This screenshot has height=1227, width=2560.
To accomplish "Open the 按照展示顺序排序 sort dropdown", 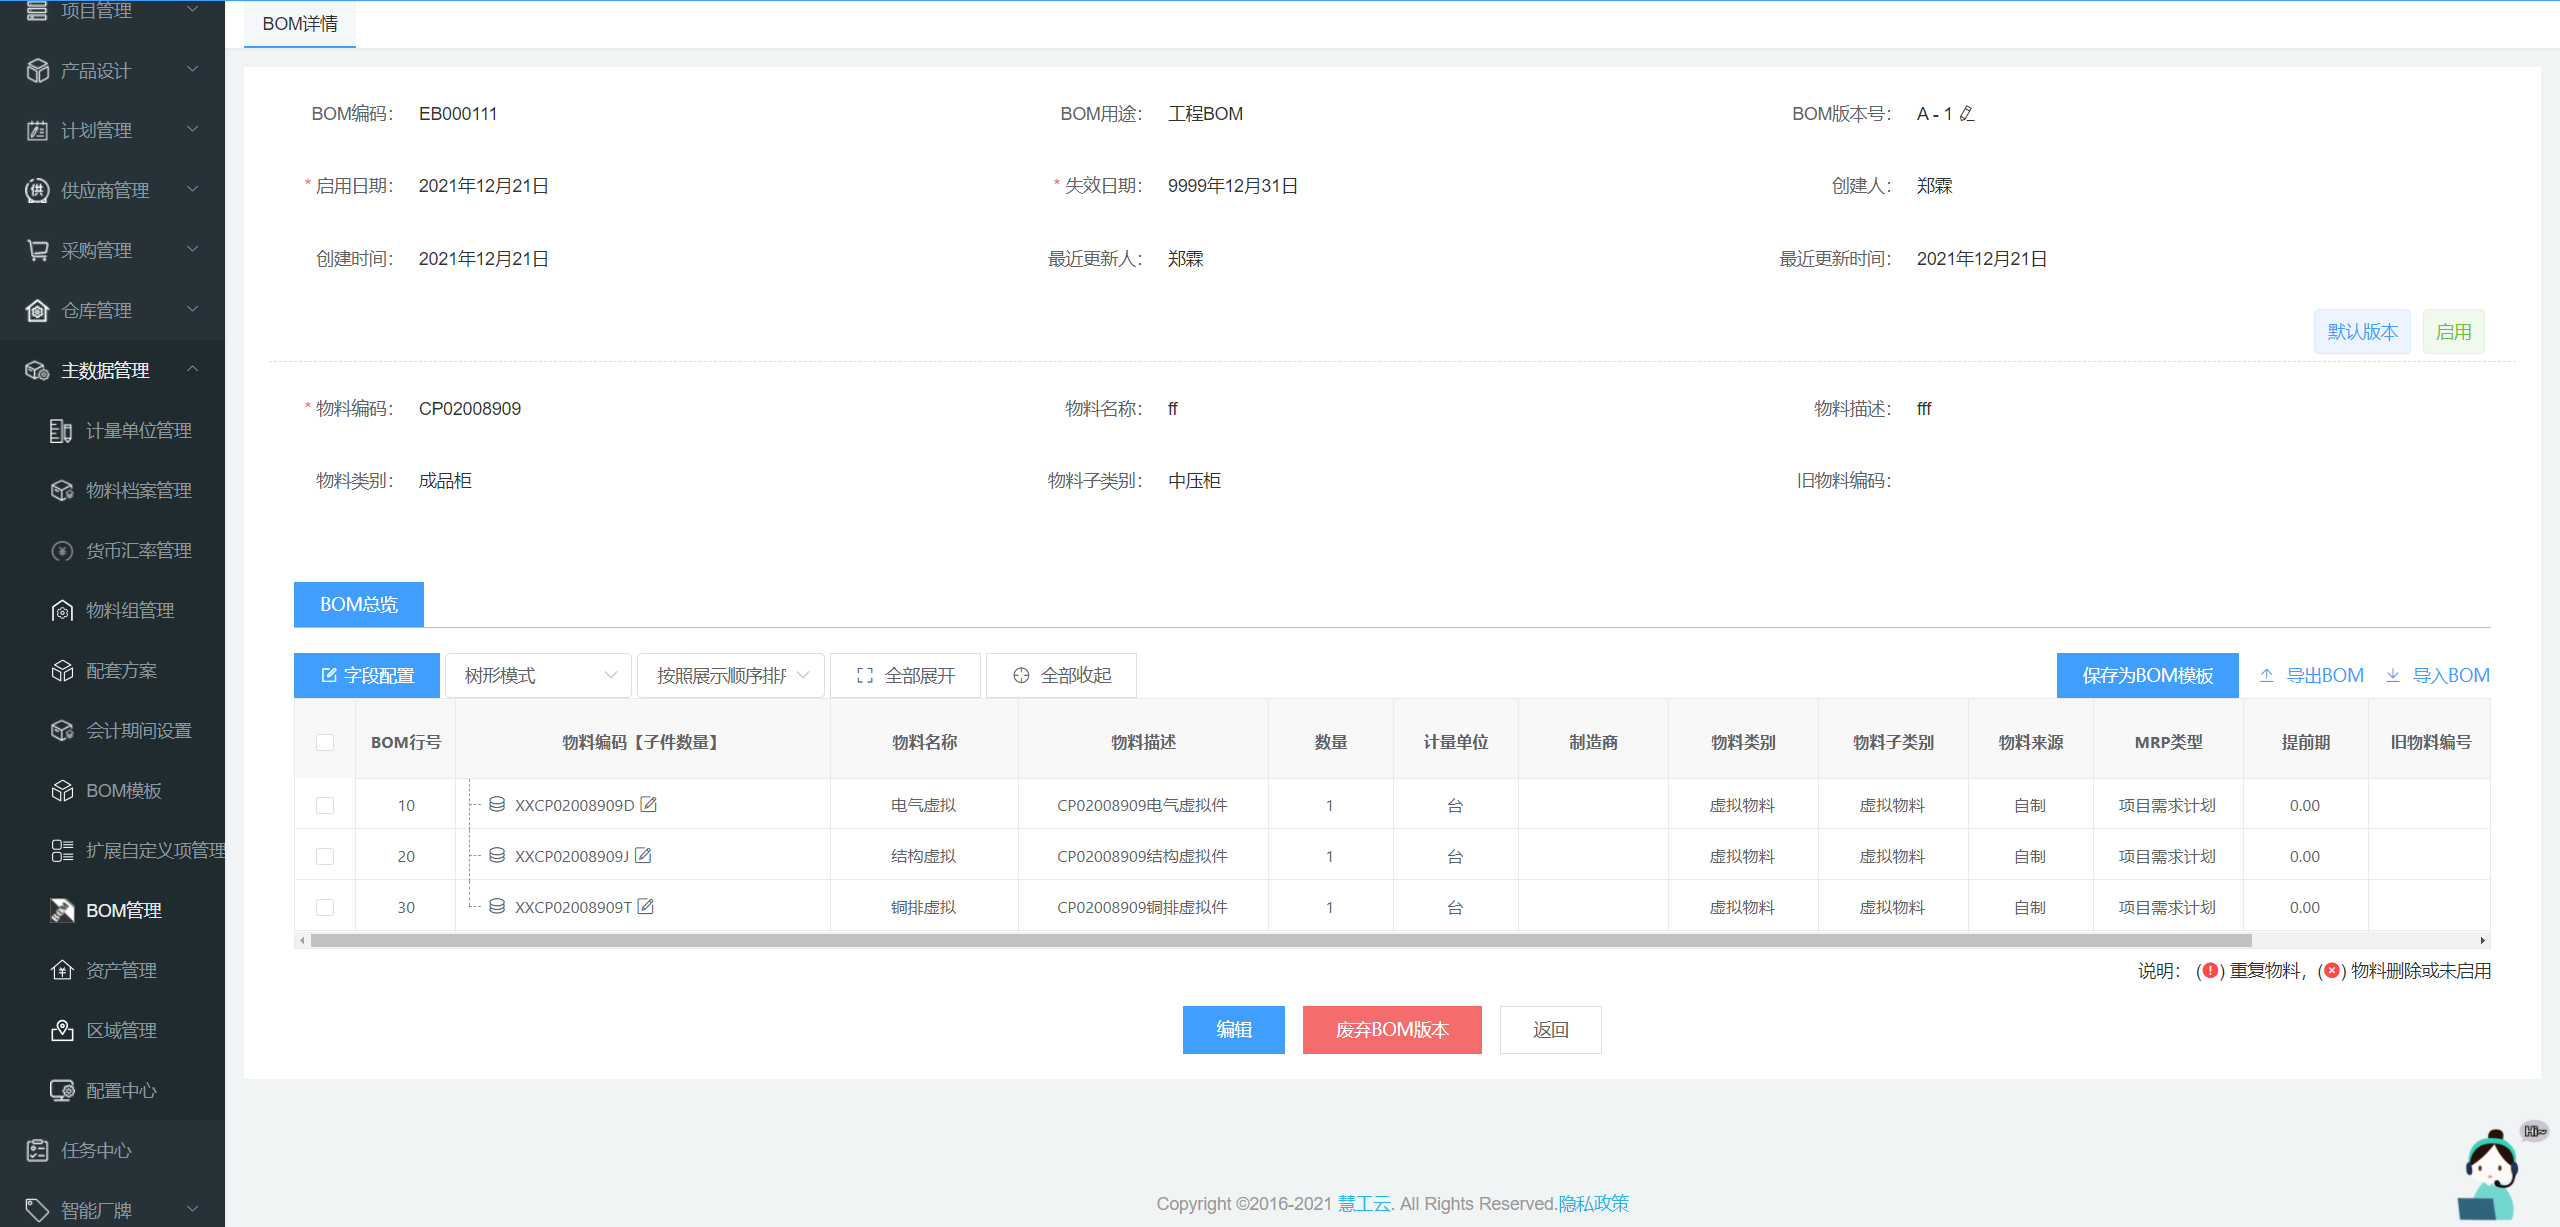I will click(731, 676).
